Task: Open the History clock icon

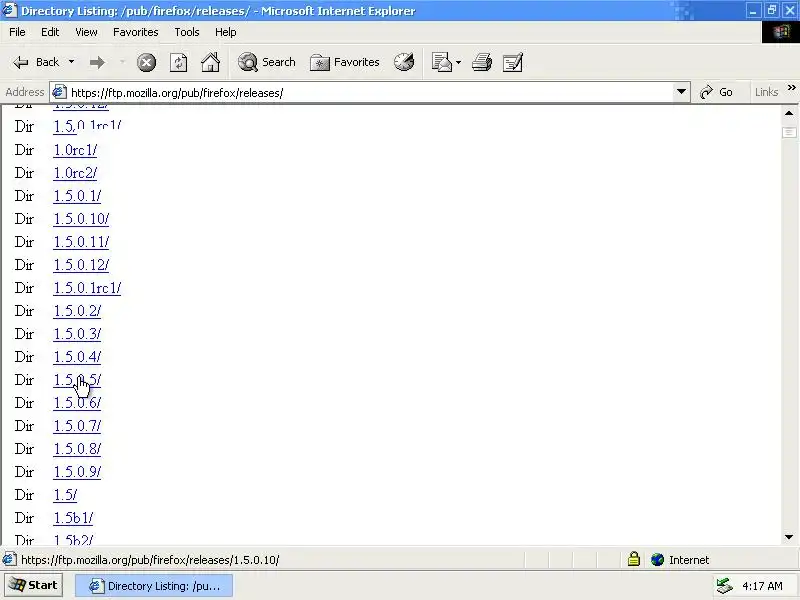Action: [404, 62]
